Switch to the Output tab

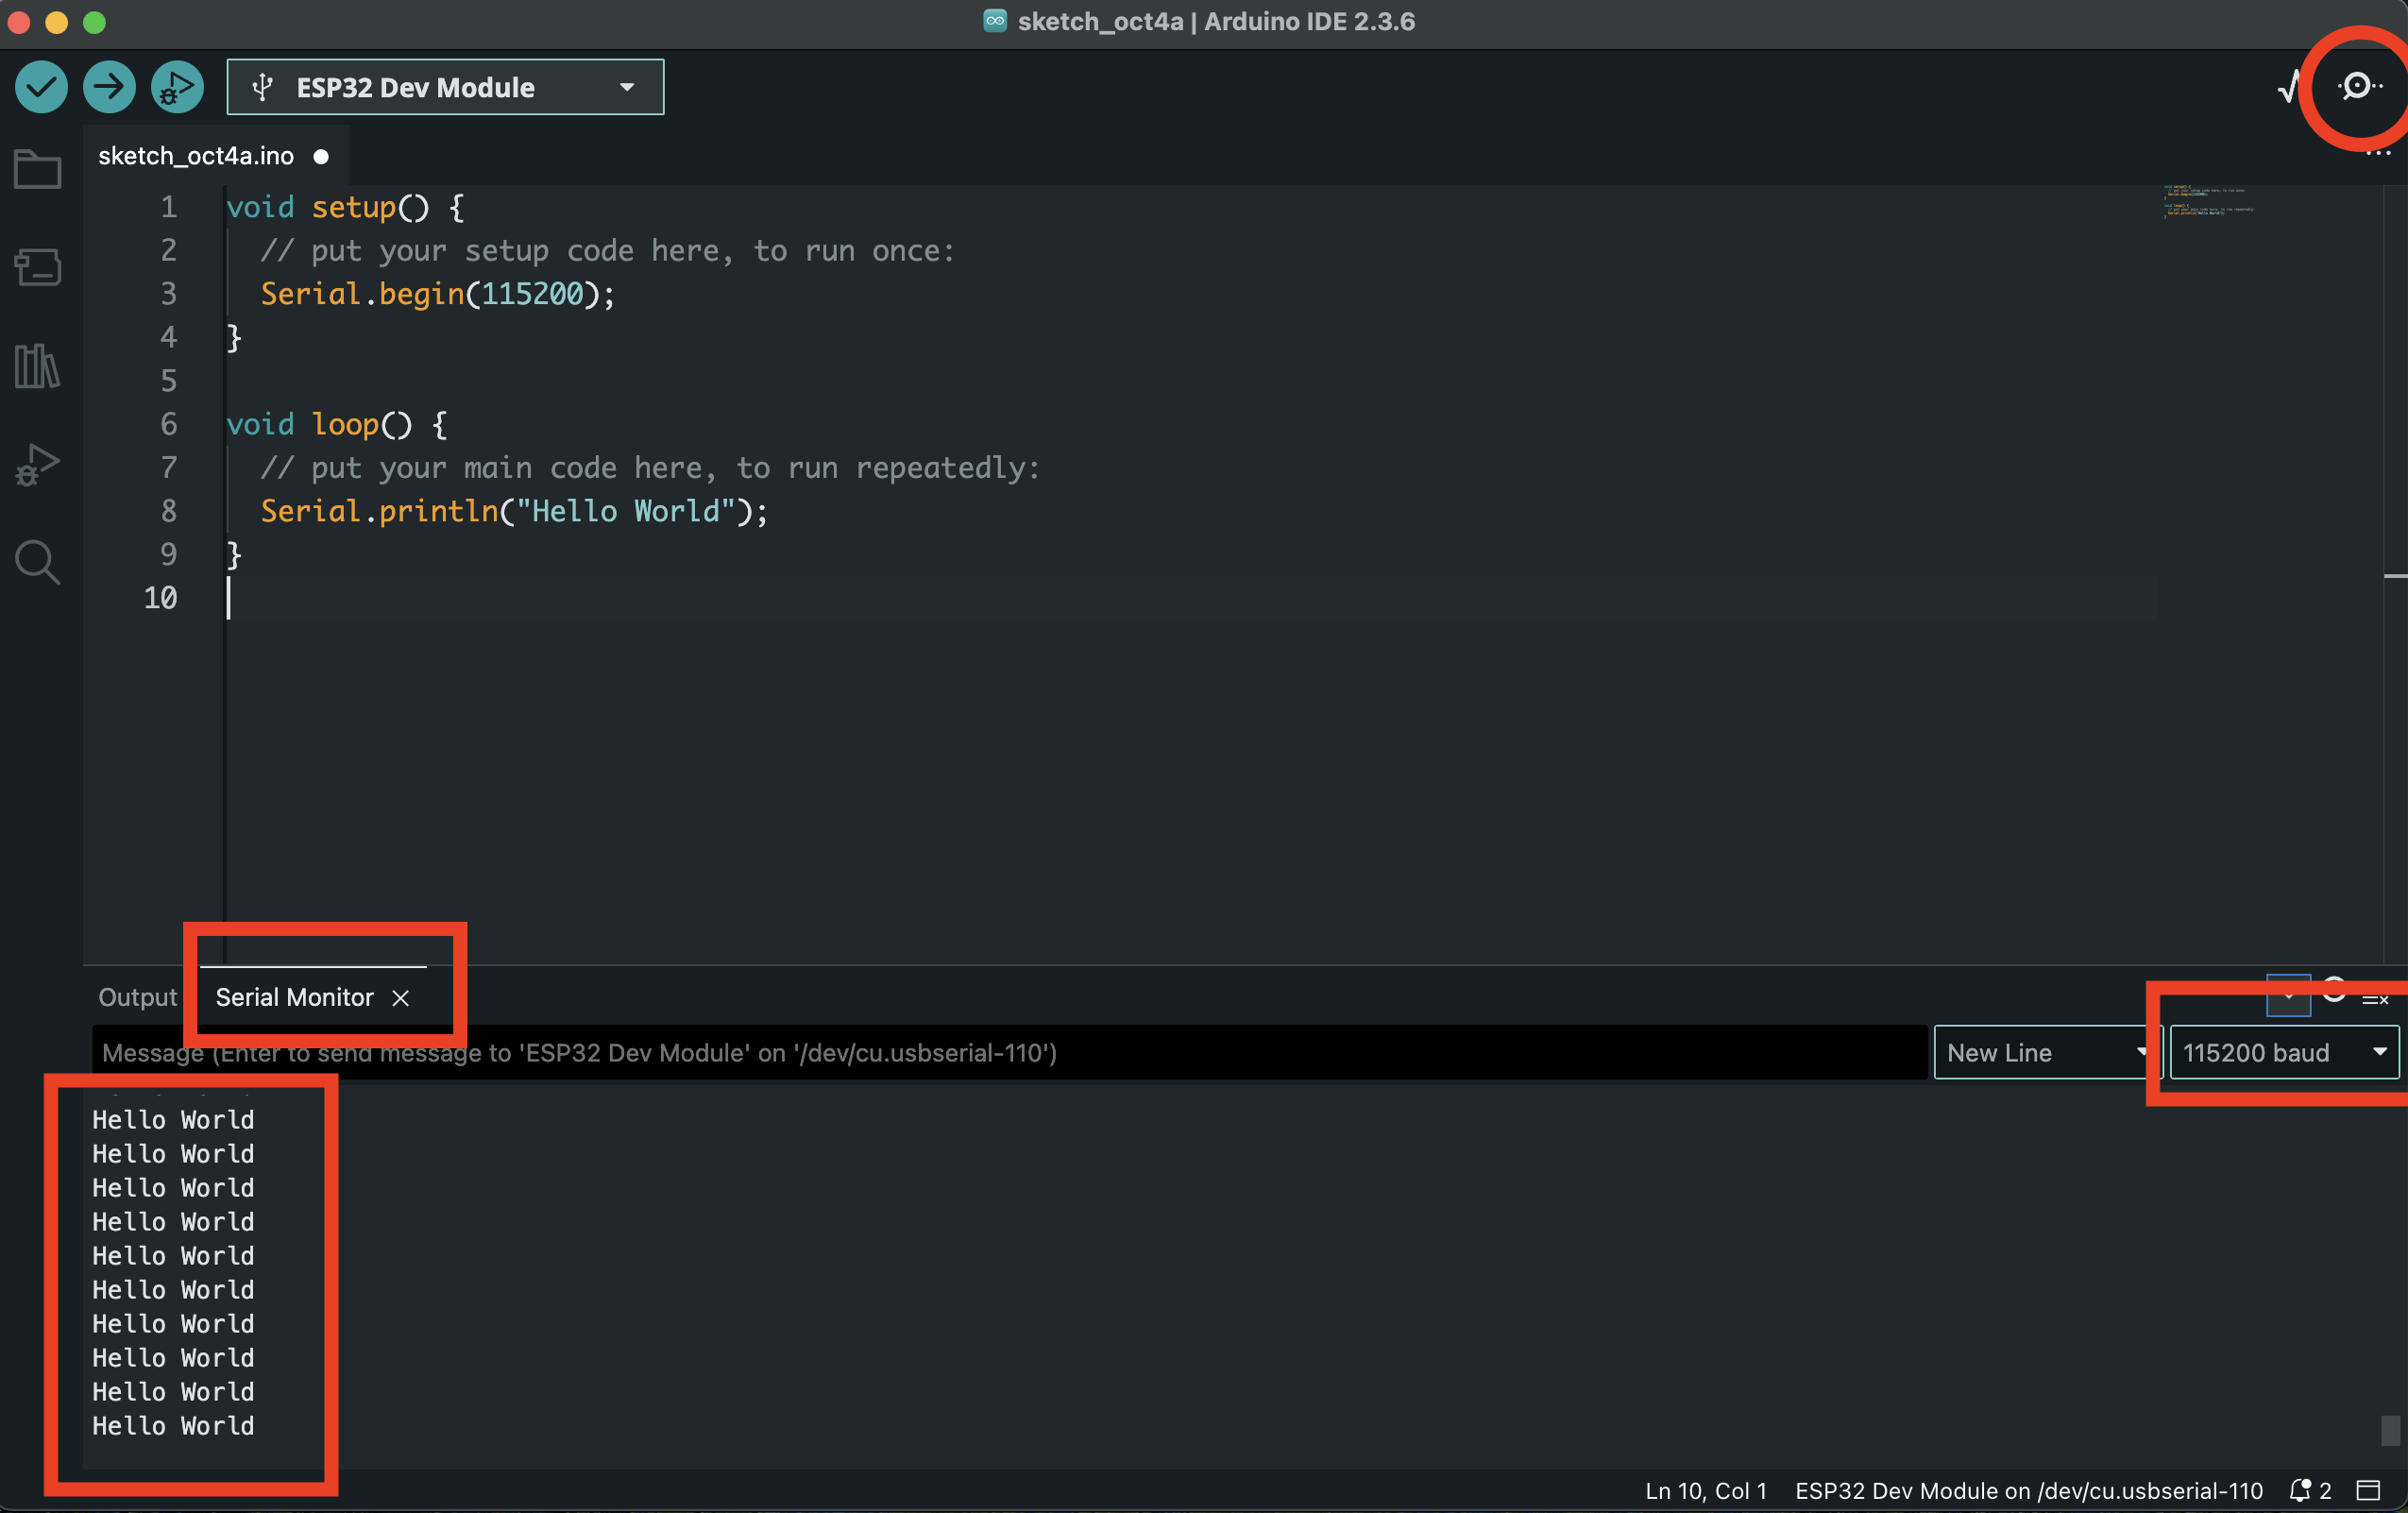tap(137, 997)
